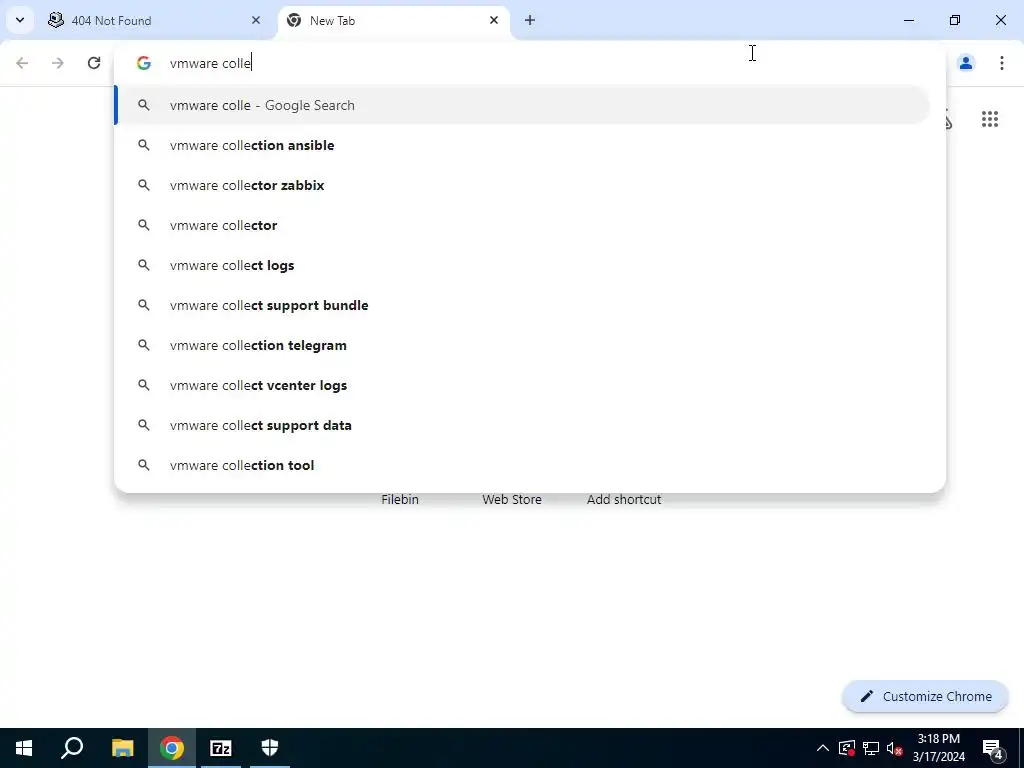This screenshot has width=1024, height=768.
Task: Click the Google logo in the address bar
Action: point(144,63)
